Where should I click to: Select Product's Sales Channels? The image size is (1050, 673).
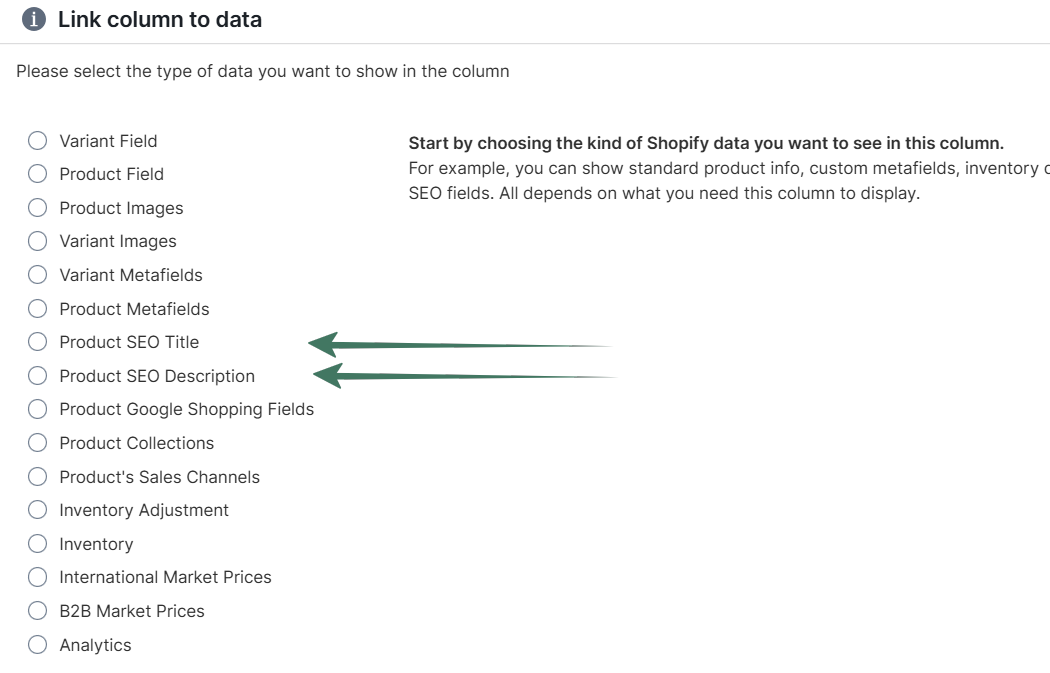[37, 476]
